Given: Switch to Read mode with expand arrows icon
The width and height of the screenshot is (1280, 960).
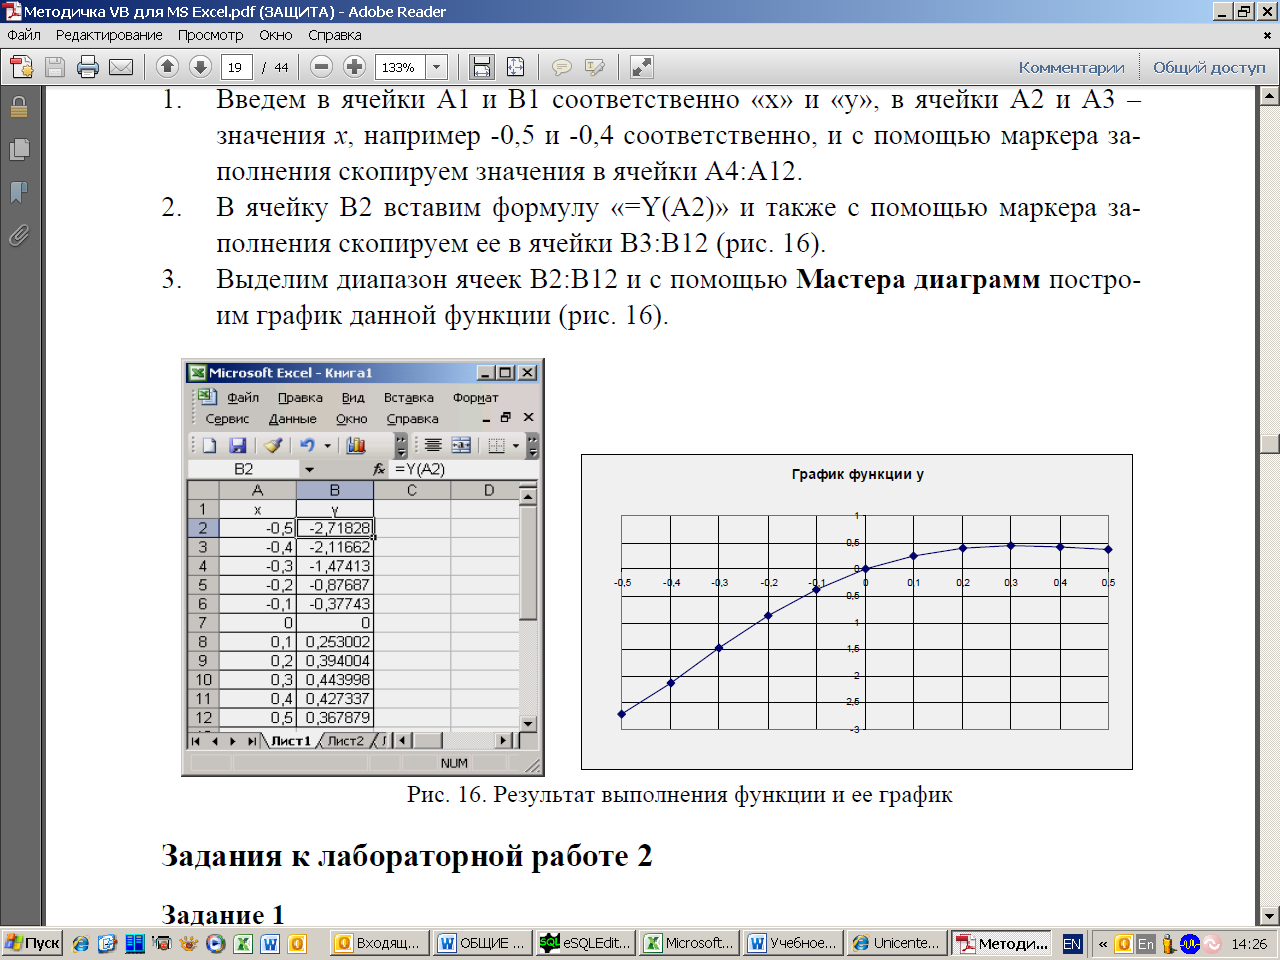Looking at the screenshot, I should 642,67.
